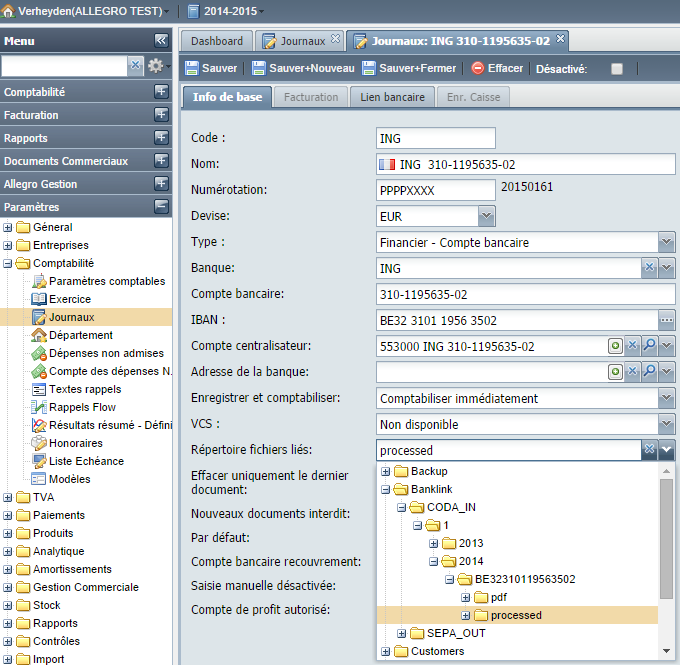The height and width of the screenshot is (665, 680).
Task: Open the menu settings gear icon
Action: (155, 66)
